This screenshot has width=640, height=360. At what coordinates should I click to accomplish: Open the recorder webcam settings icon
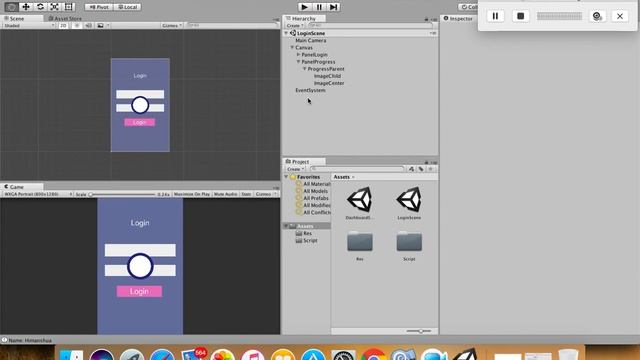point(597,16)
